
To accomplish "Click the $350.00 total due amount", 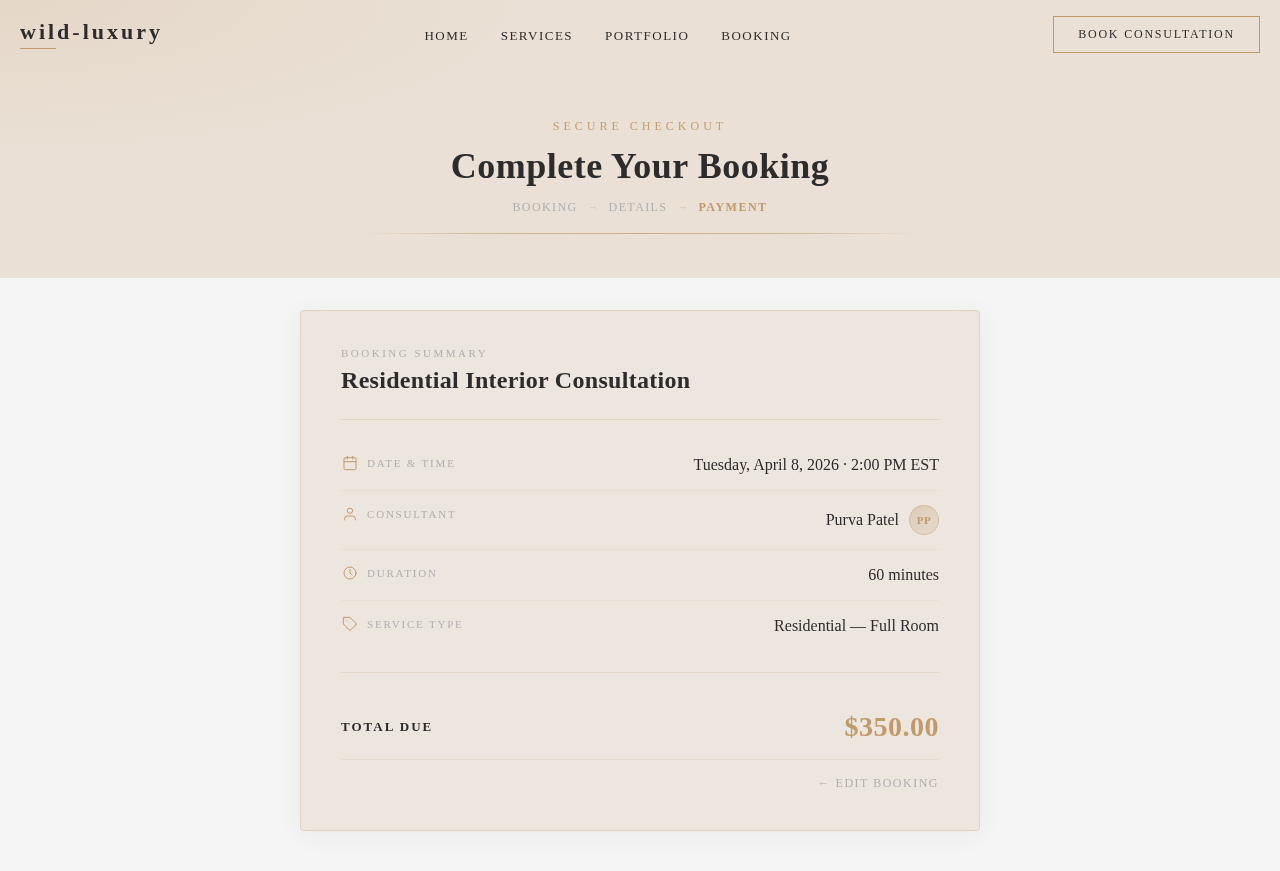I will [x=891, y=727].
